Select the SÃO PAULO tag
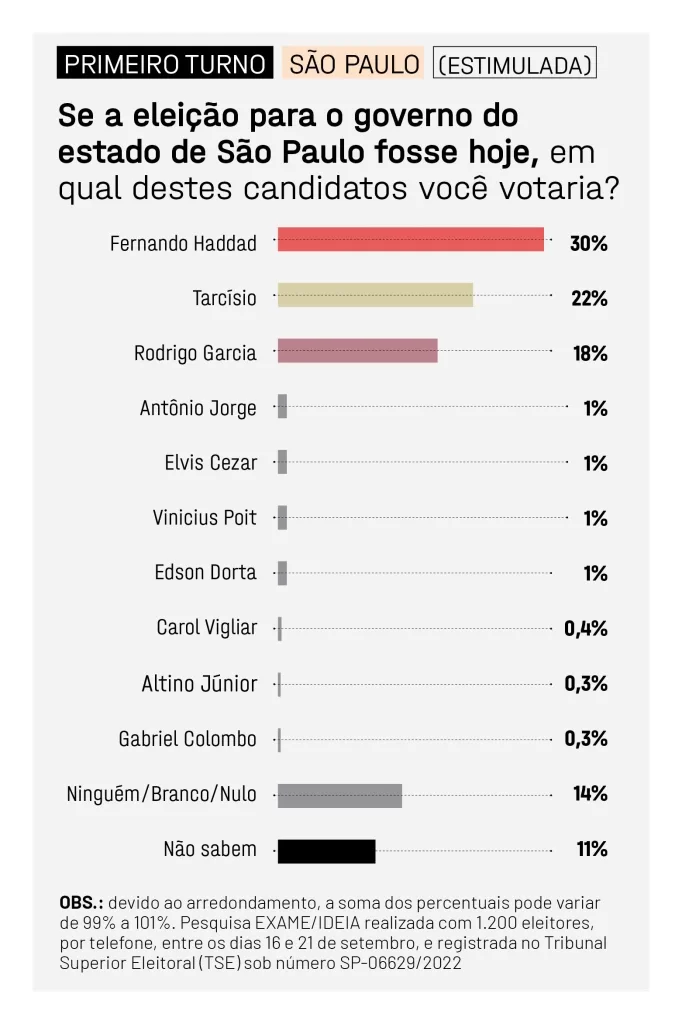682x1024 pixels. [353, 63]
